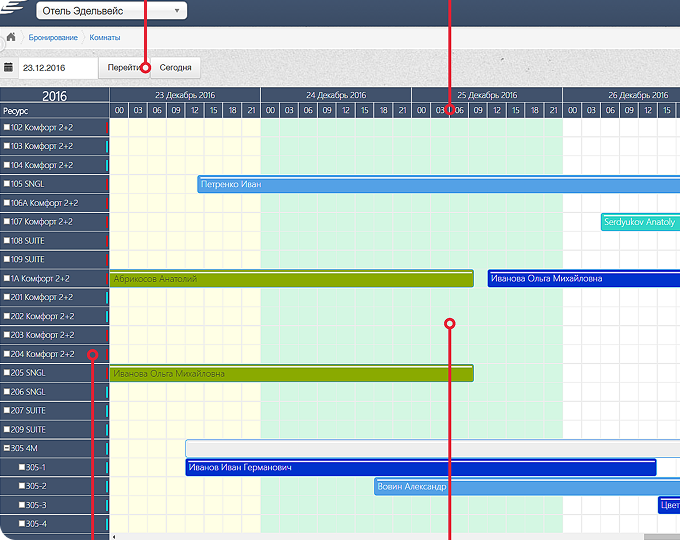This screenshot has height=540, width=680.
Task: Open the gray summary bar in row 305 4M
Action: (432, 448)
